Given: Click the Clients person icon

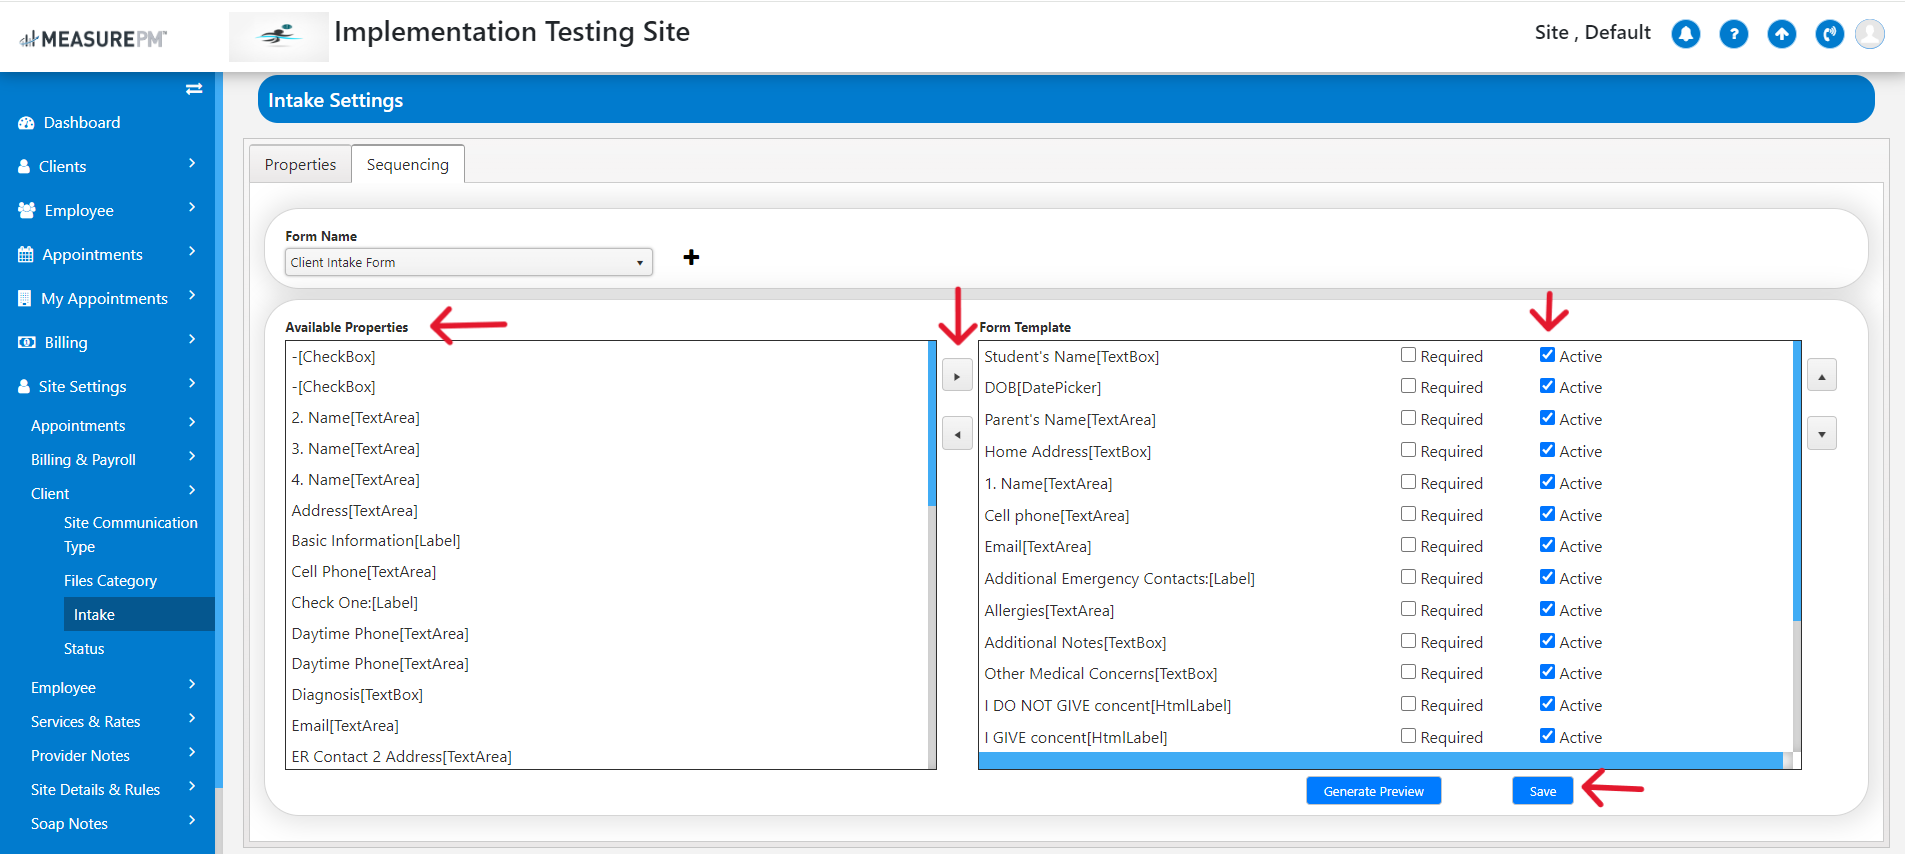Looking at the screenshot, I should point(24,167).
